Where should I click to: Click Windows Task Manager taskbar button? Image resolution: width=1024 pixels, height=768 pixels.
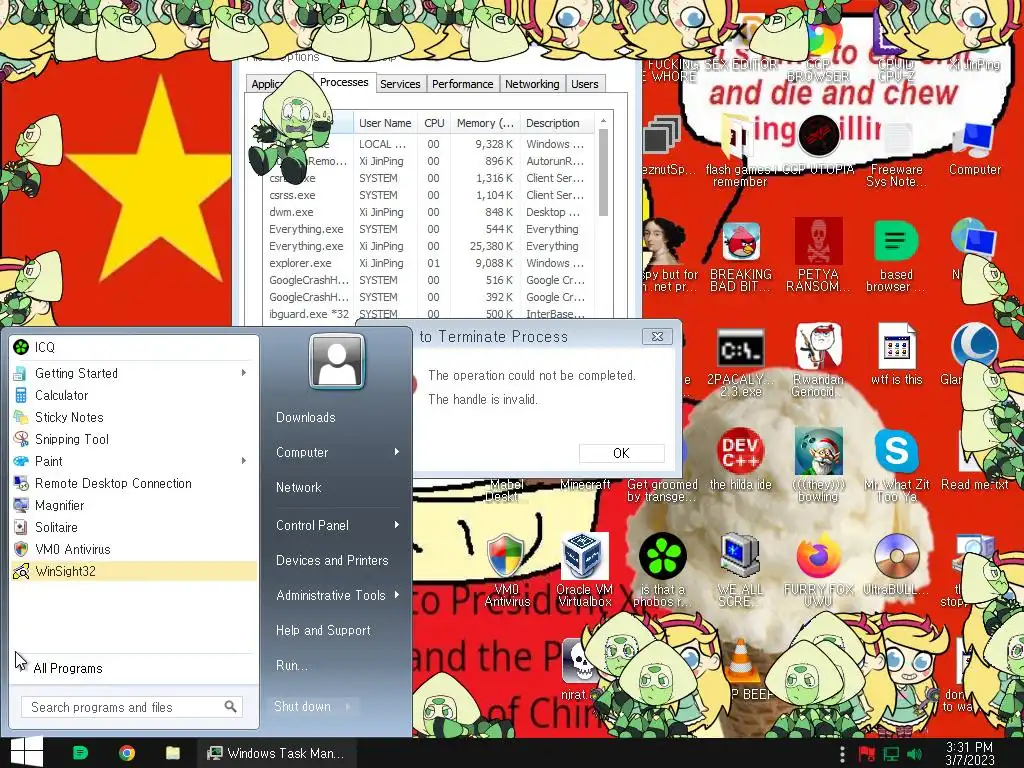[278, 753]
